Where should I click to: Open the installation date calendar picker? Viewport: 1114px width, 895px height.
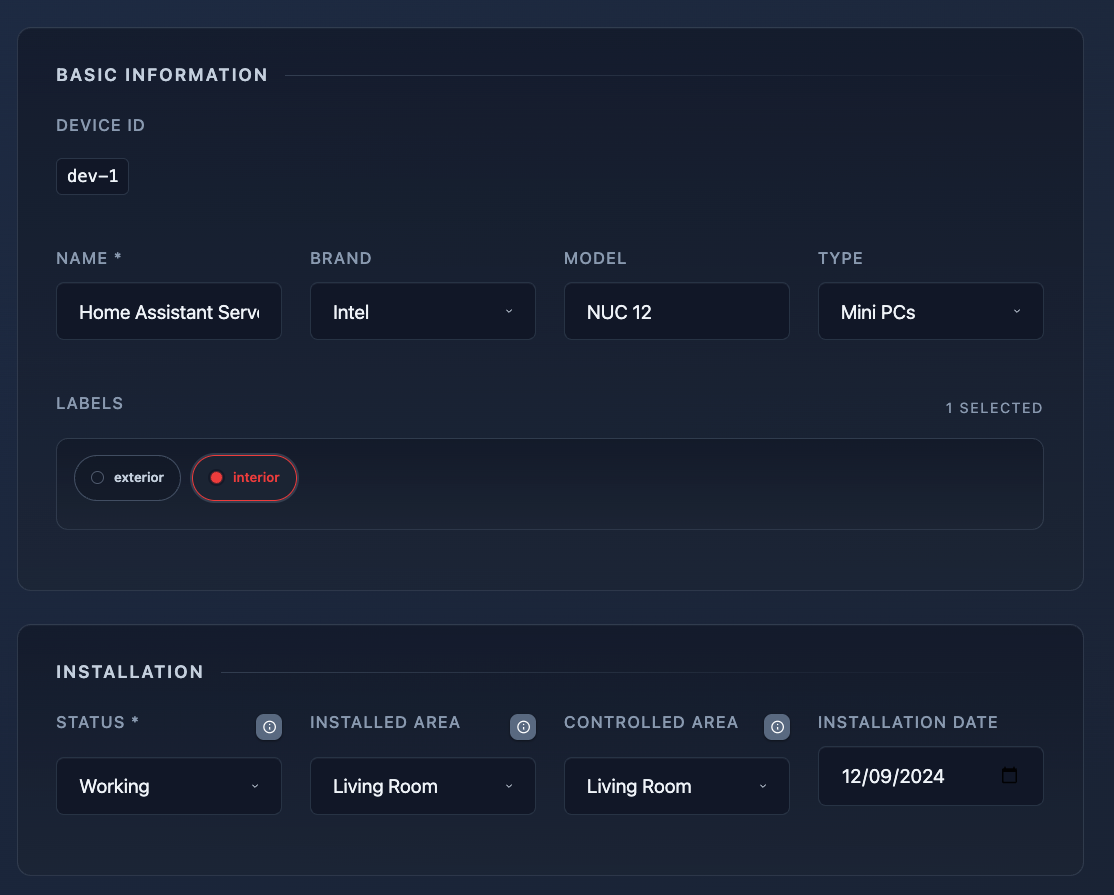pyautogui.click(x=1009, y=776)
